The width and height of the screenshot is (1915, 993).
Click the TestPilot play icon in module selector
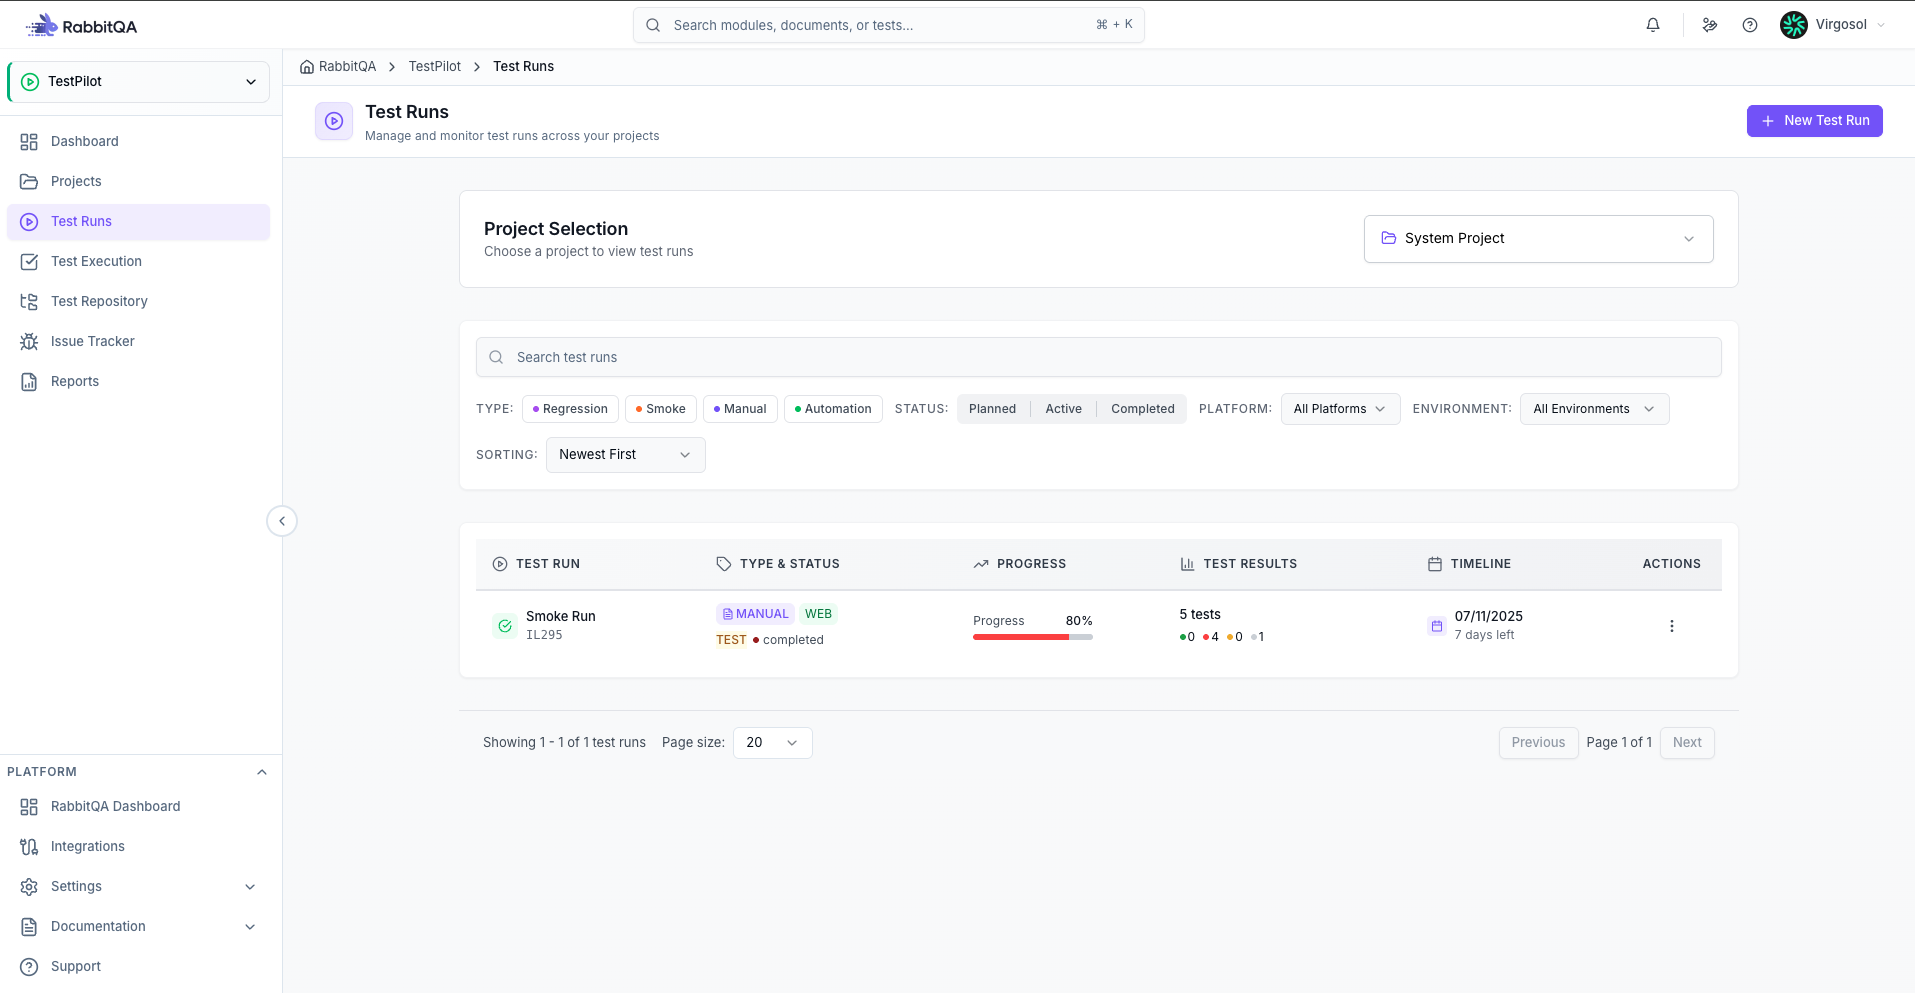click(x=30, y=82)
